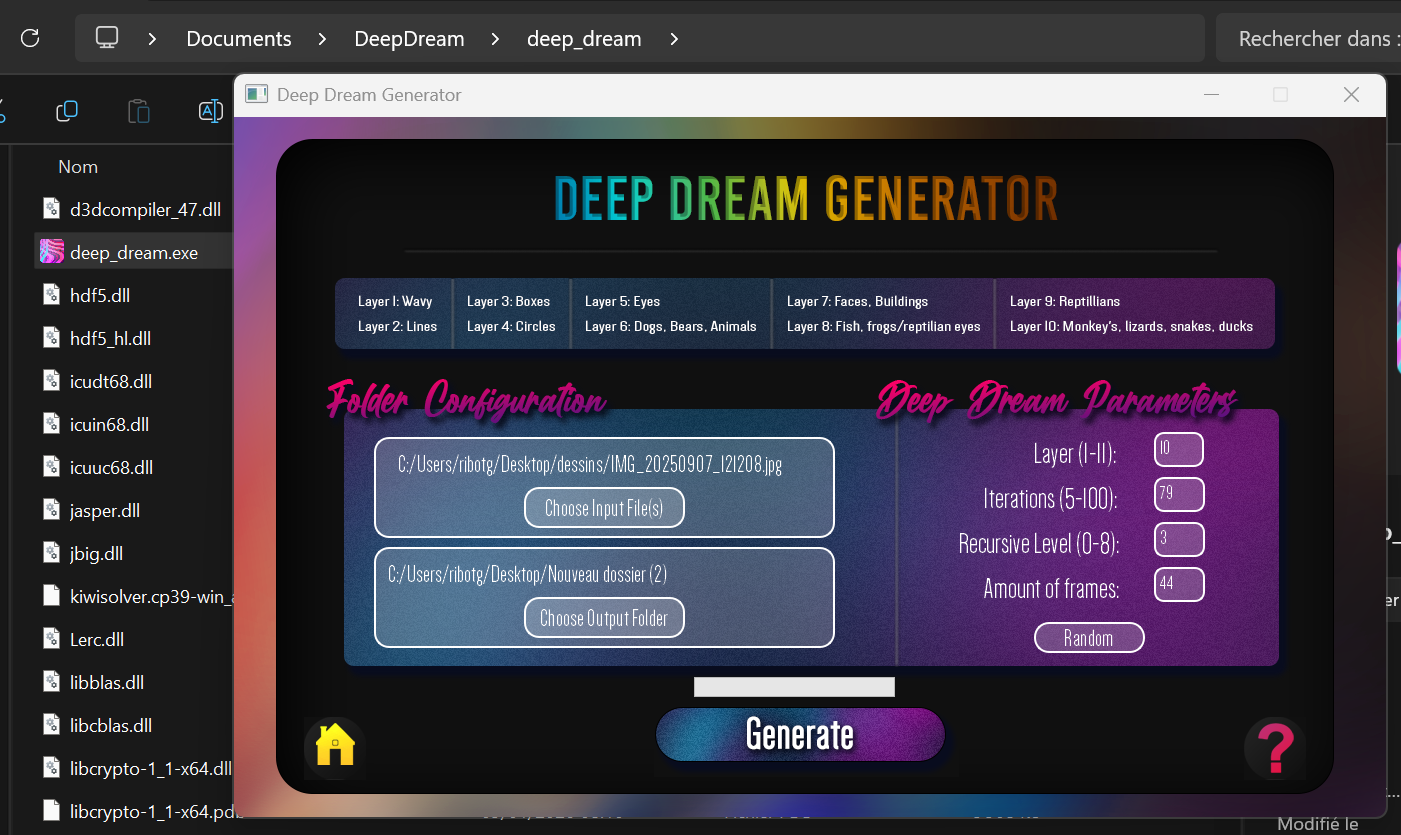Click the refresh icon in Explorer
1401x835 pixels.
click(x=30, y=38)
